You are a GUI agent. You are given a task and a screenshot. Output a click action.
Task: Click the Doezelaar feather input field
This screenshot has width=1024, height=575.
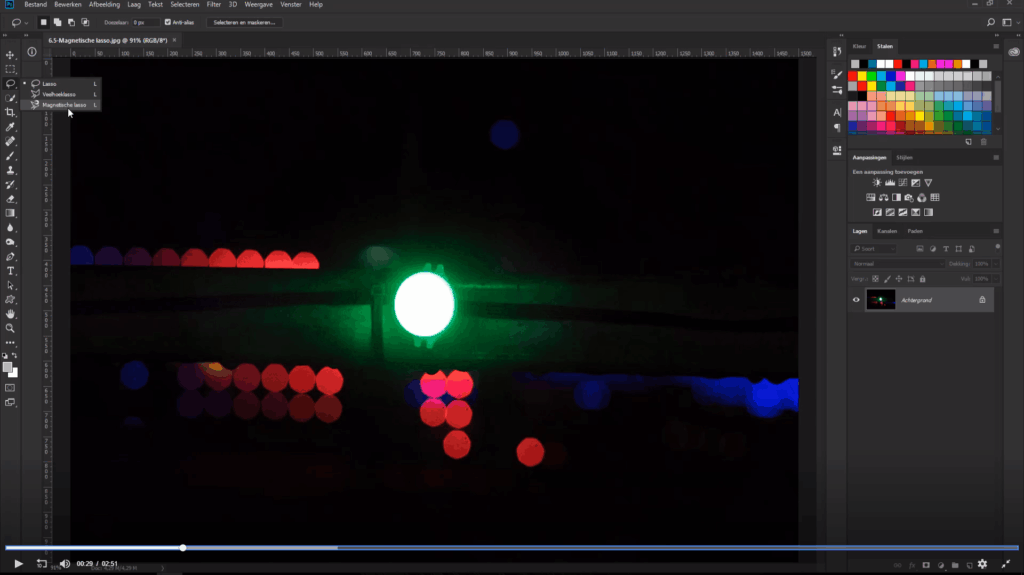[145, 22]
